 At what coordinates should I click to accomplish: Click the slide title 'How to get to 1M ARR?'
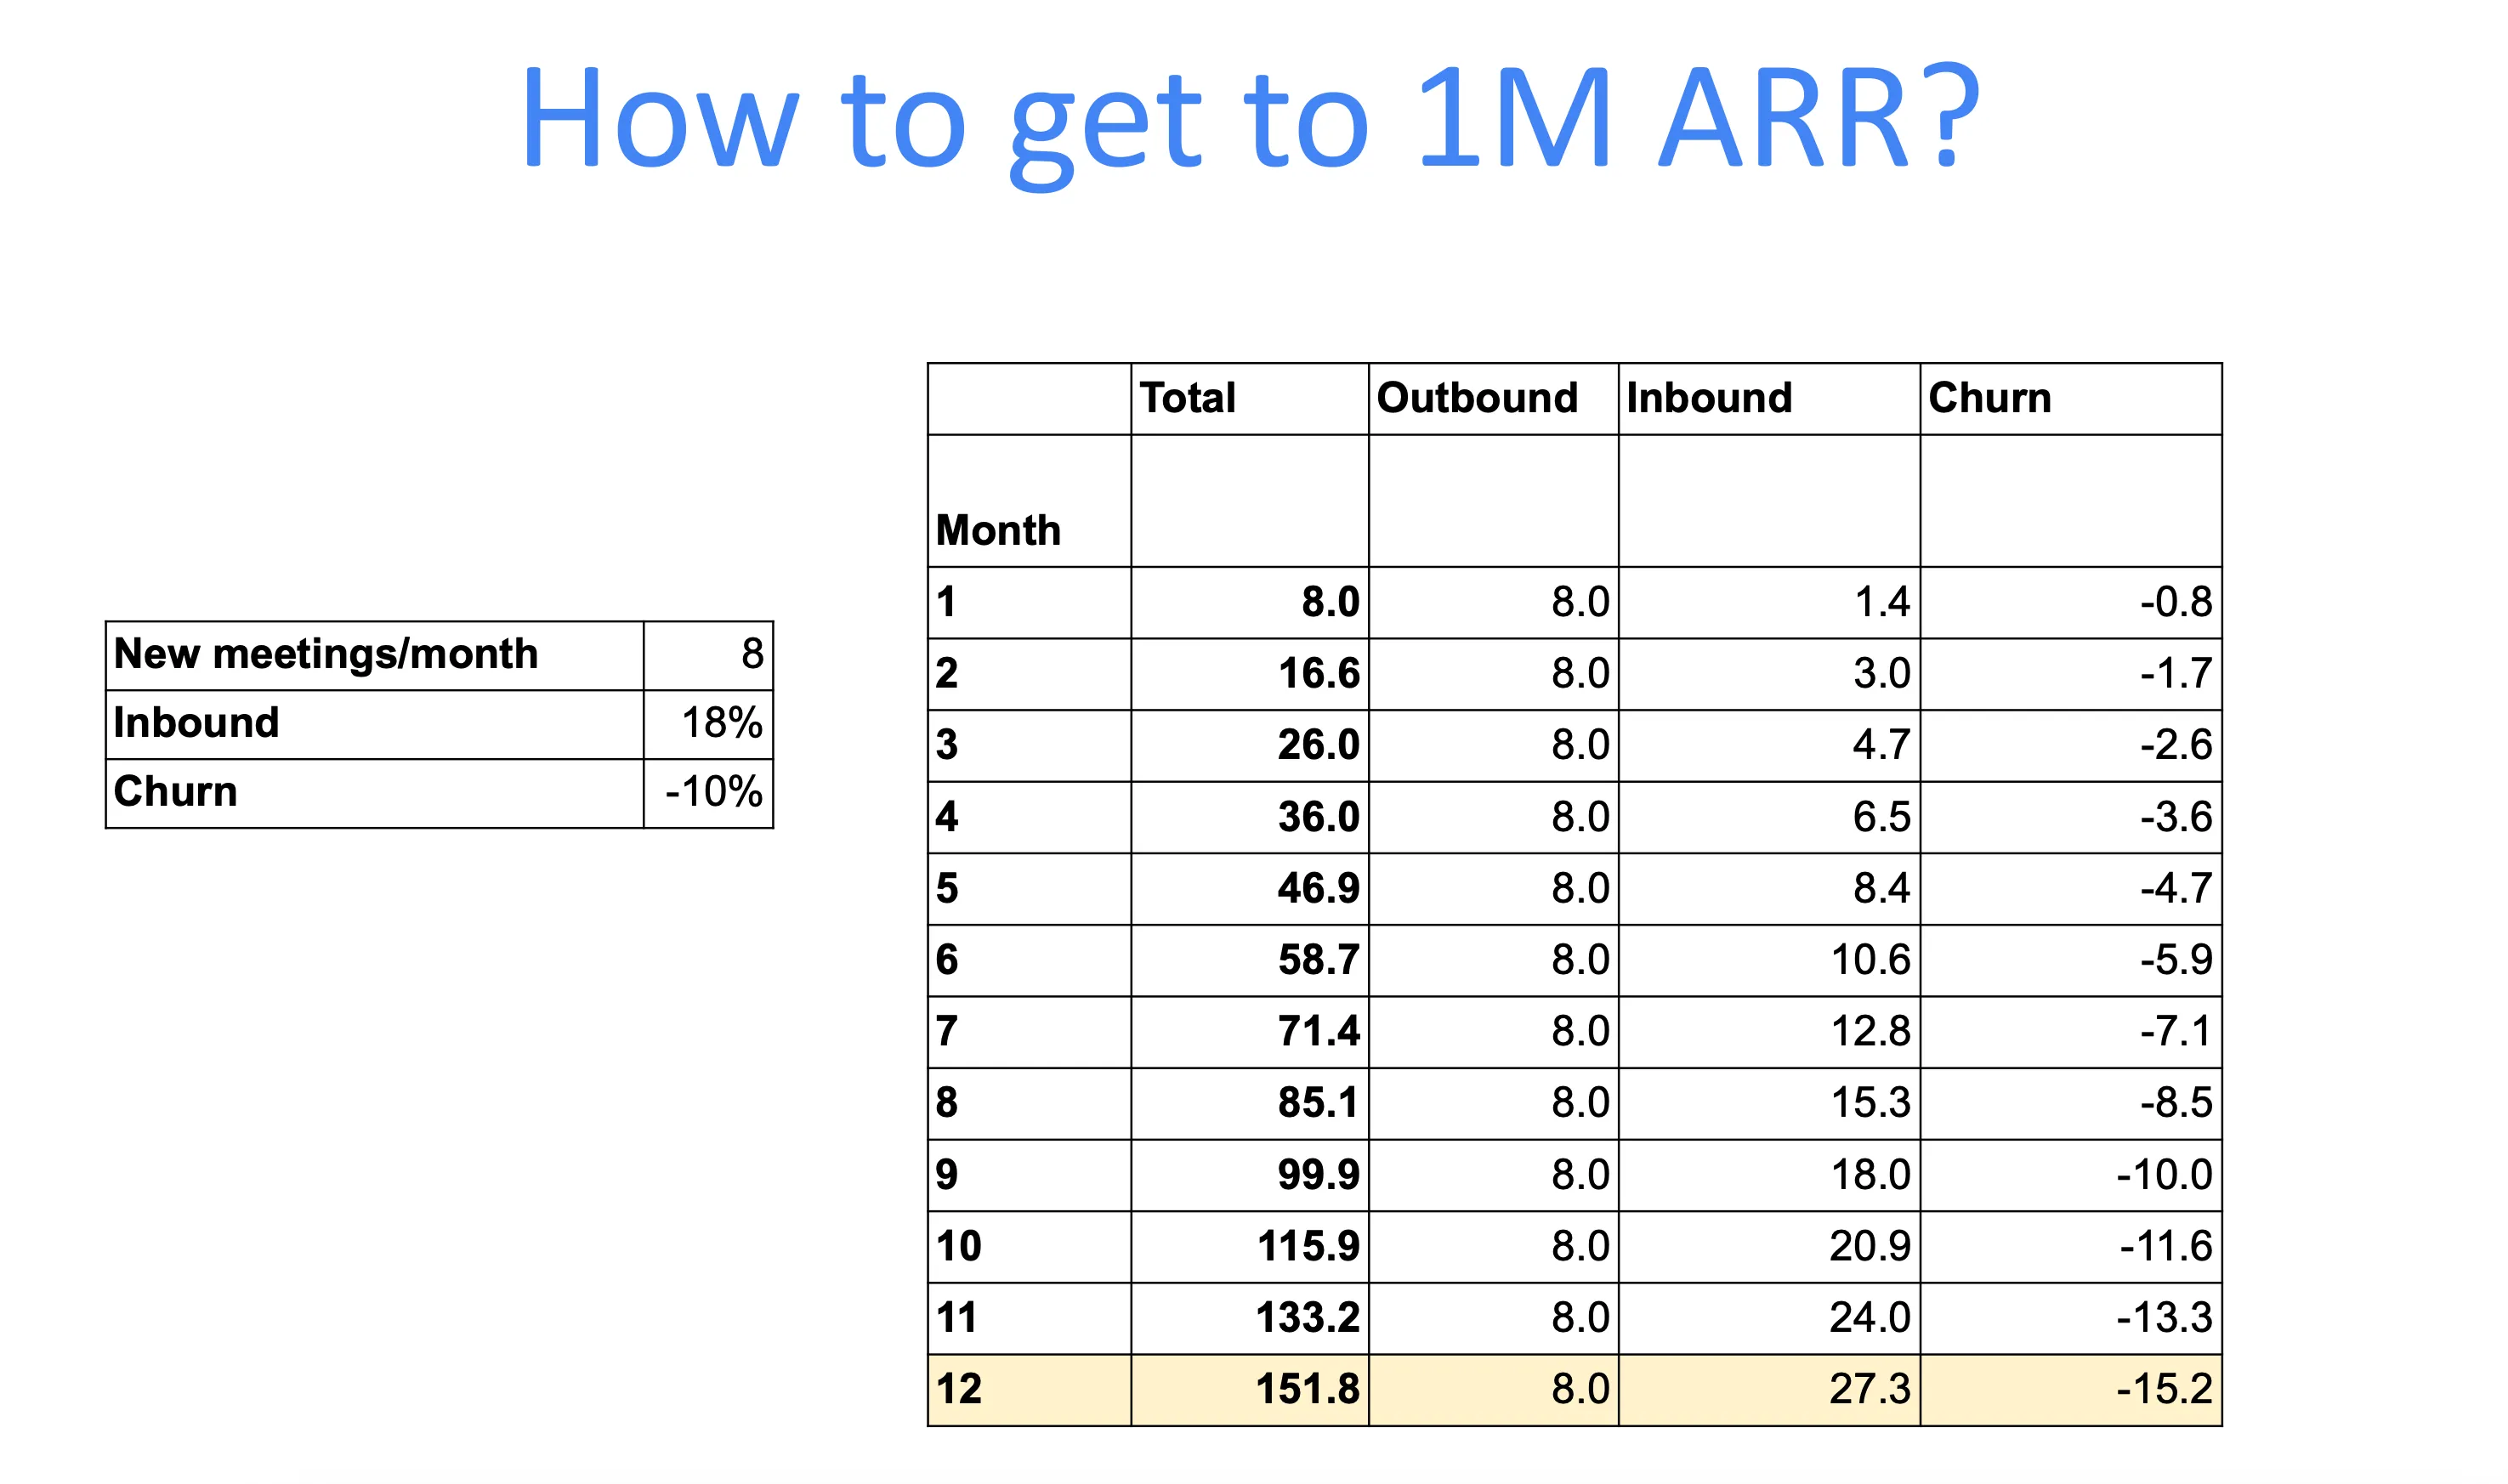pos(1250,118)
